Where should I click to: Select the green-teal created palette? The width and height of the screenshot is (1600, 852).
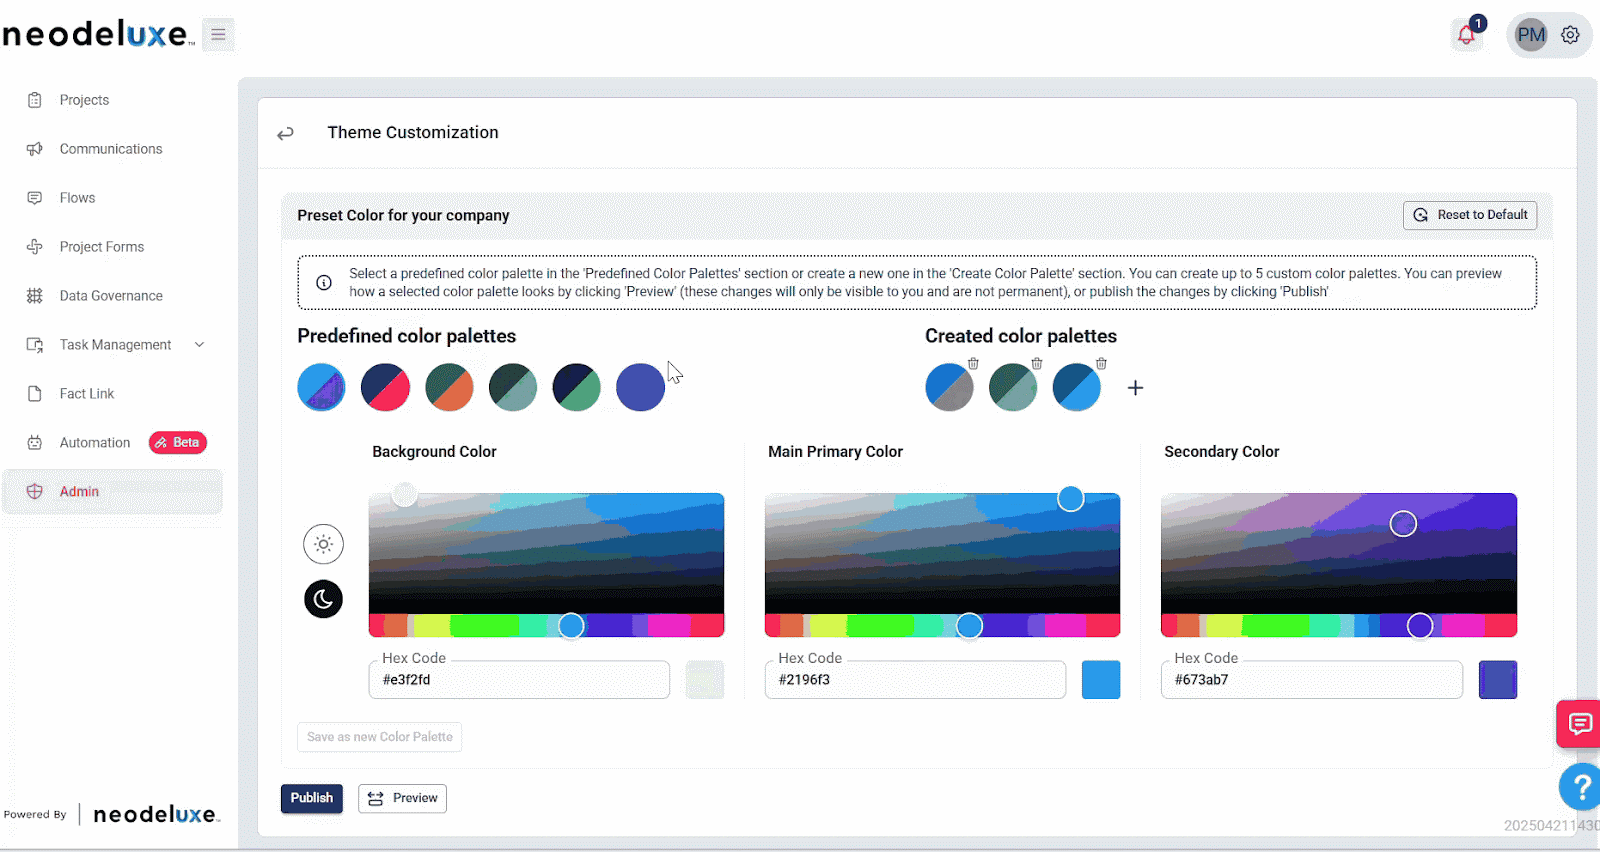pos(1013,387)
